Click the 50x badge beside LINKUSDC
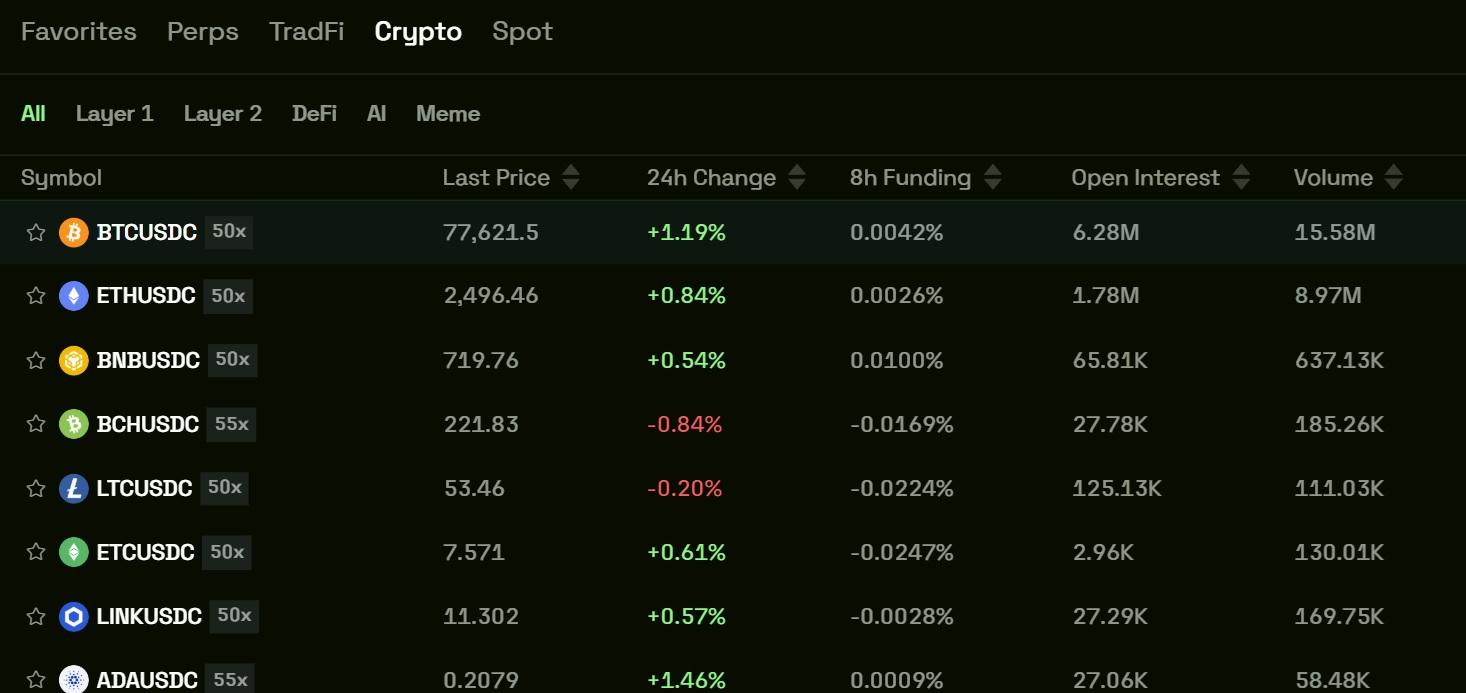 [x=235, y=616]
